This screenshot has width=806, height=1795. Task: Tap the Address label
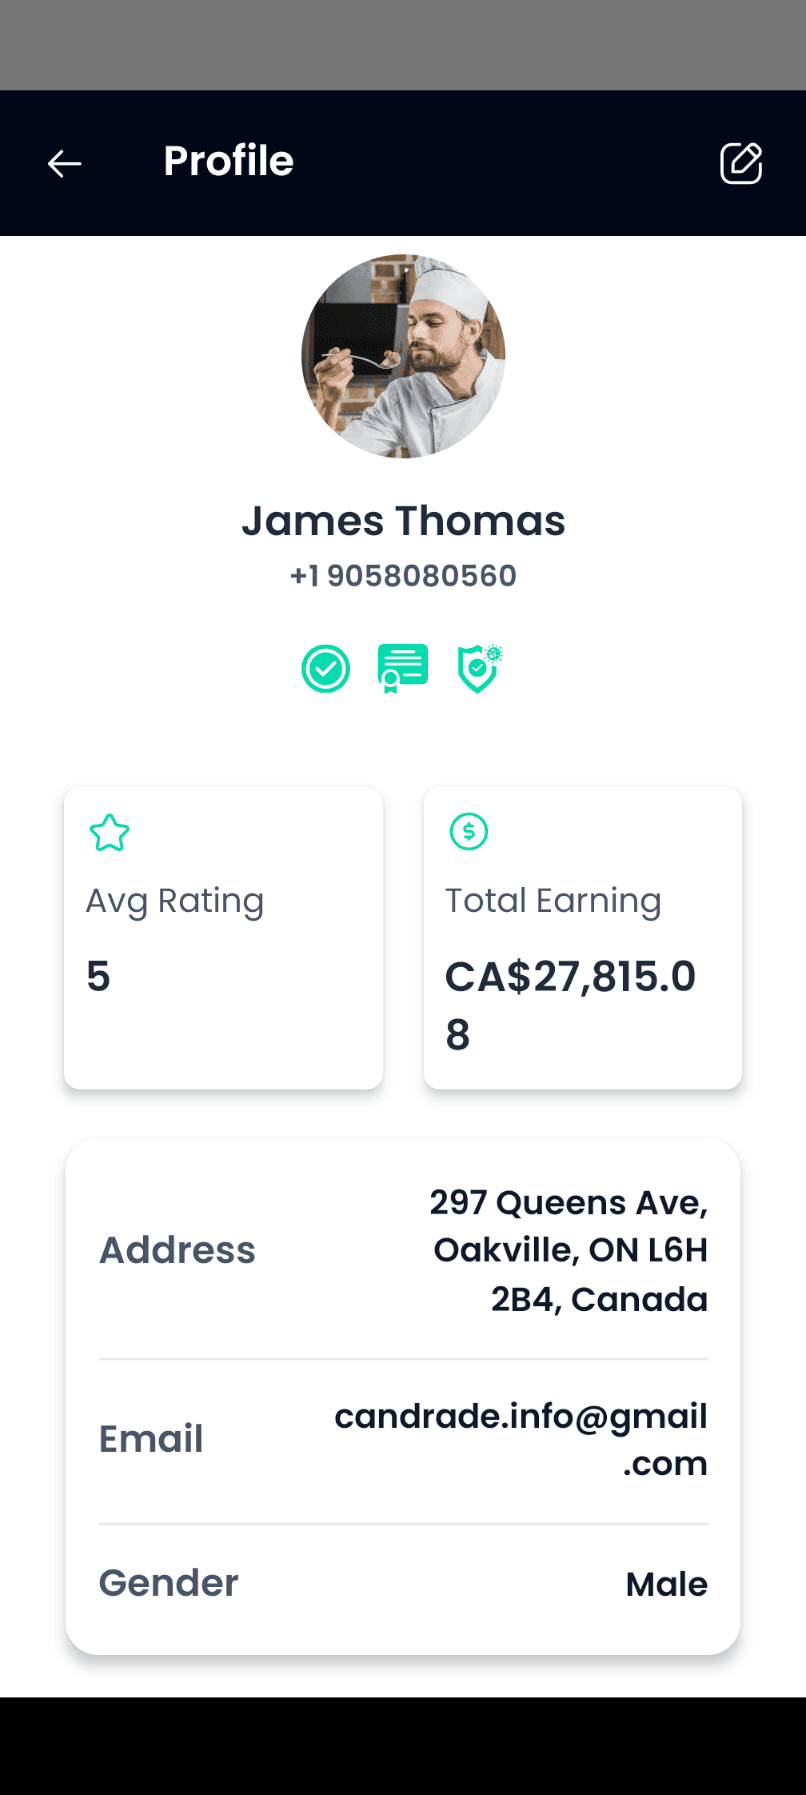[x=178, y=1250]
